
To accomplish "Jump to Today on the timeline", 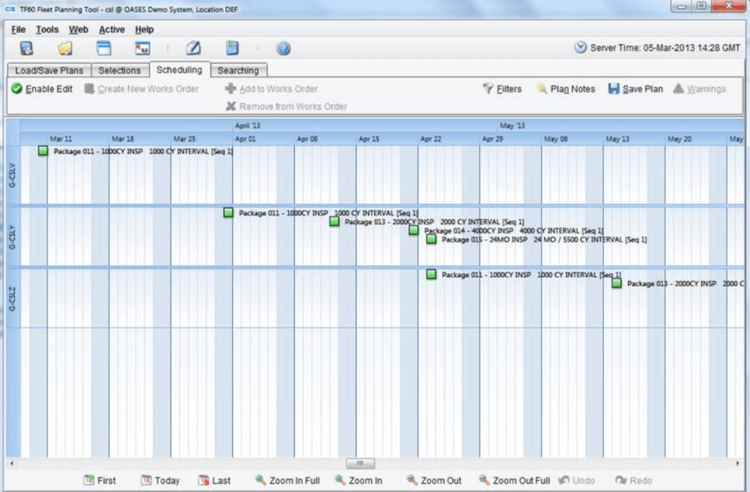I will (160, 481).
